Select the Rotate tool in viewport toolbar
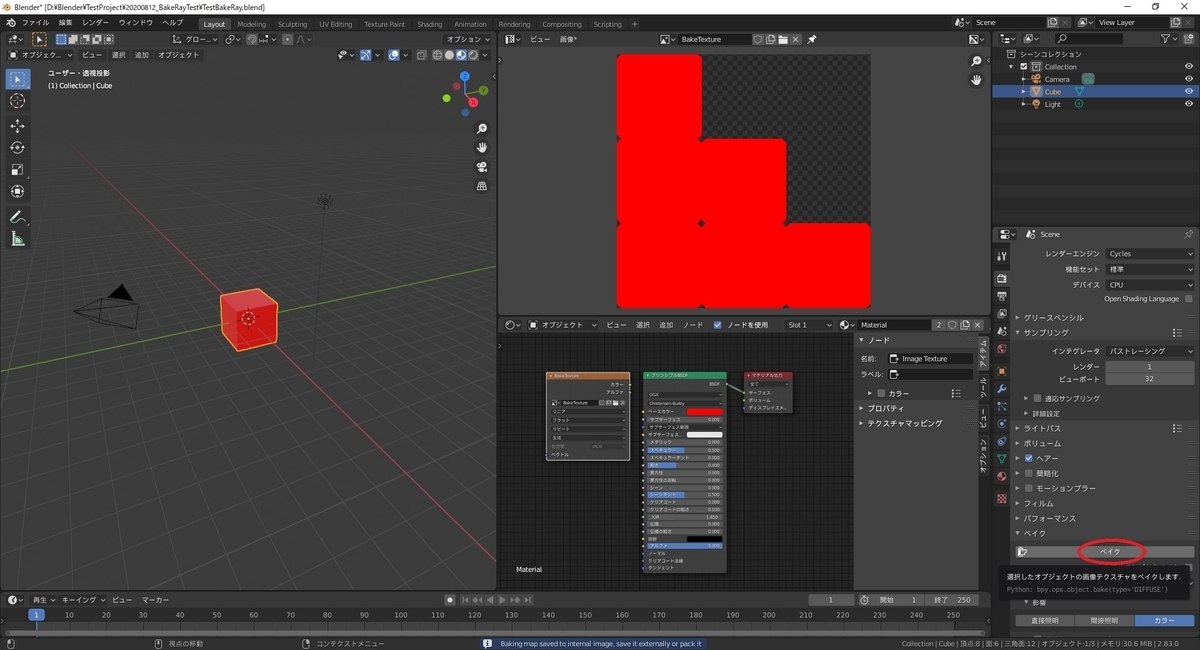 pos(18,148)
